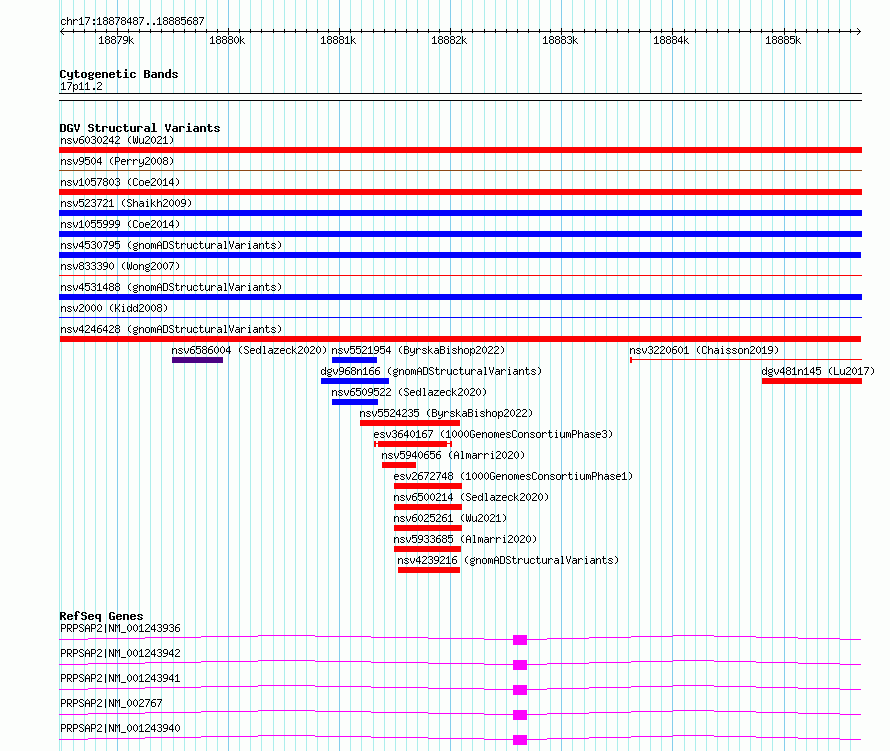Viewport: 890px width, 751px height.
Task: Select nsv4530795 gnomAD variant label
Action: [x=171, y=245]
